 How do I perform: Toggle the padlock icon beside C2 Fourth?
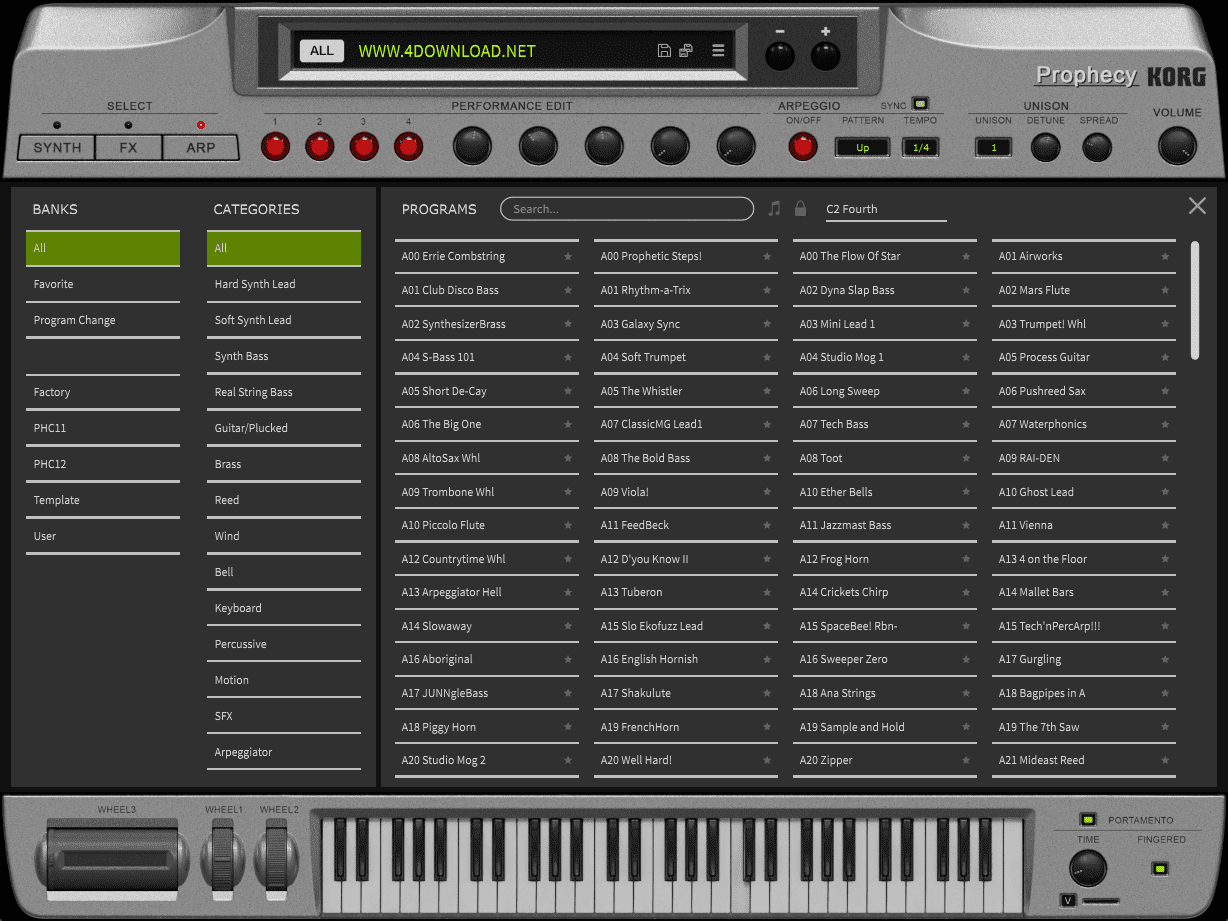point(800,208)
